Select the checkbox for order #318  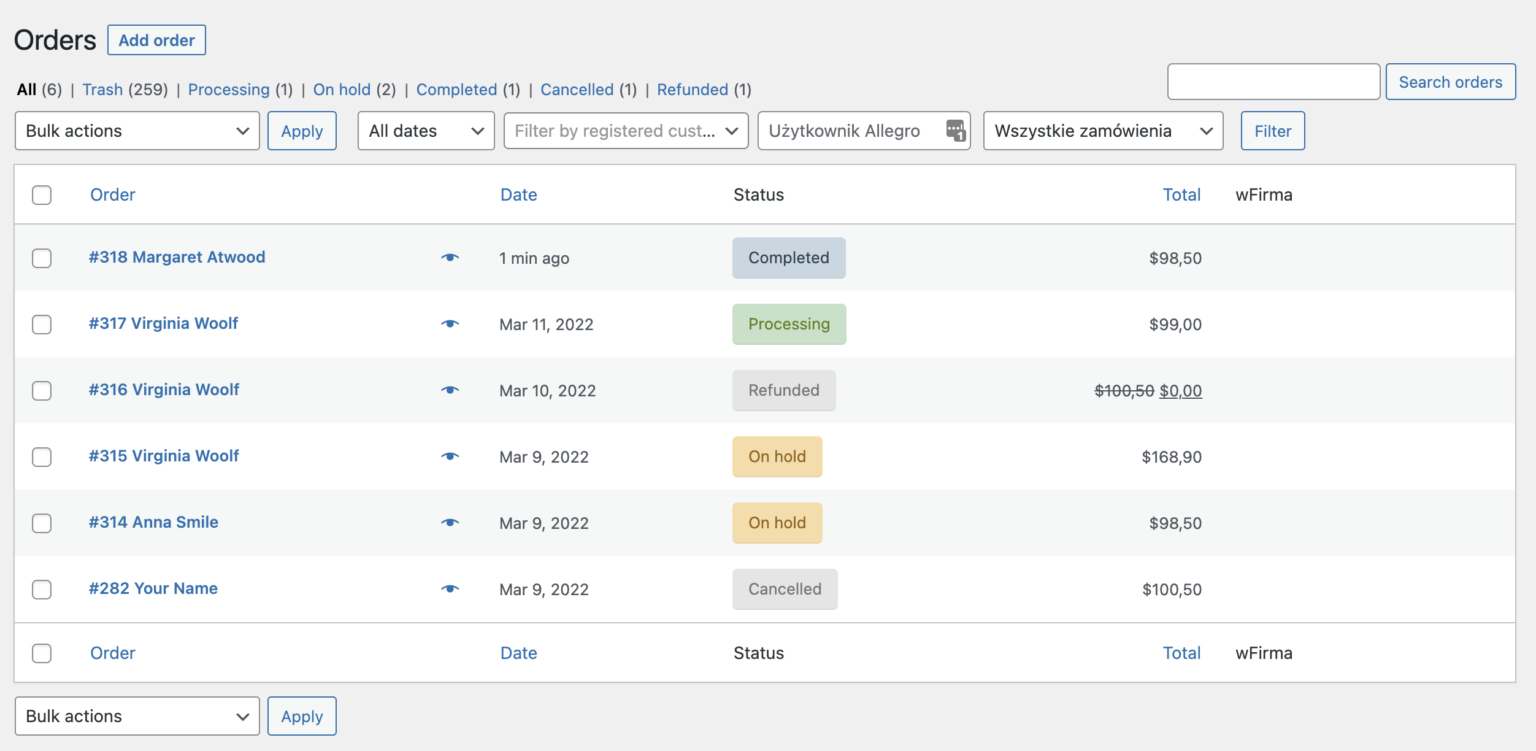[x=41, y=257]
